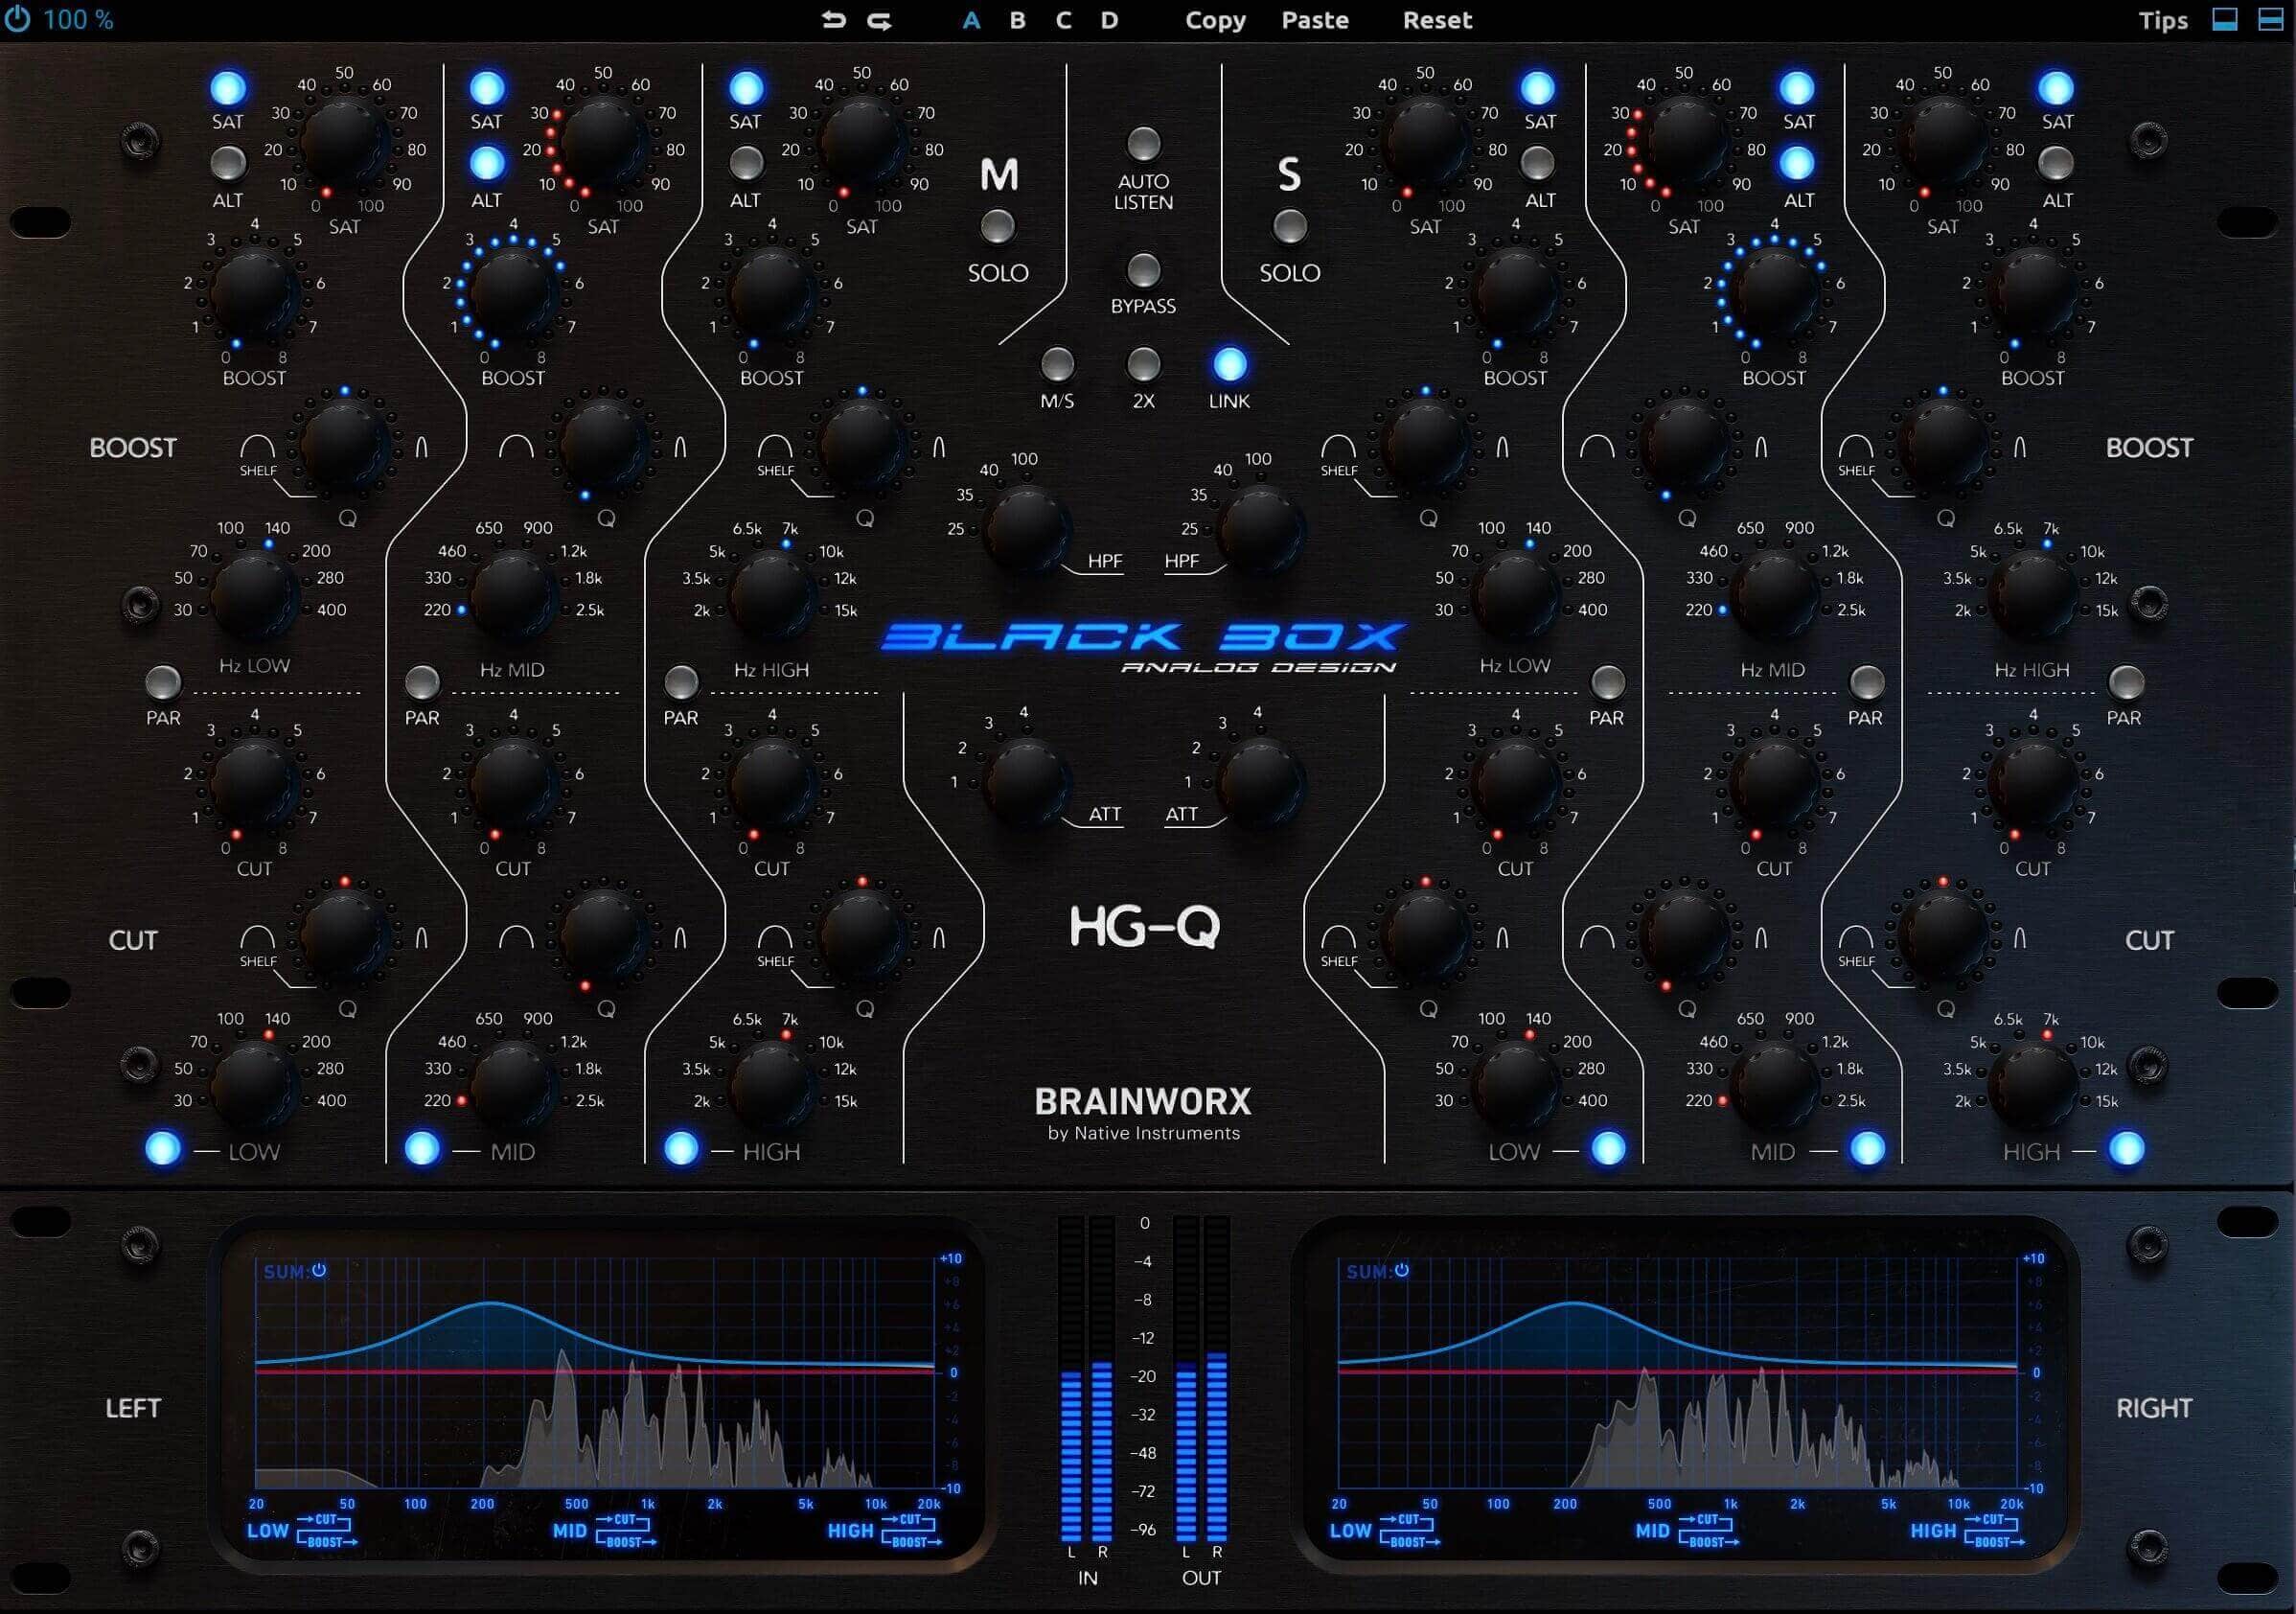Screen dimensions: 2296x1614
Task: Select preset slot B
Action: [1017, 20]
